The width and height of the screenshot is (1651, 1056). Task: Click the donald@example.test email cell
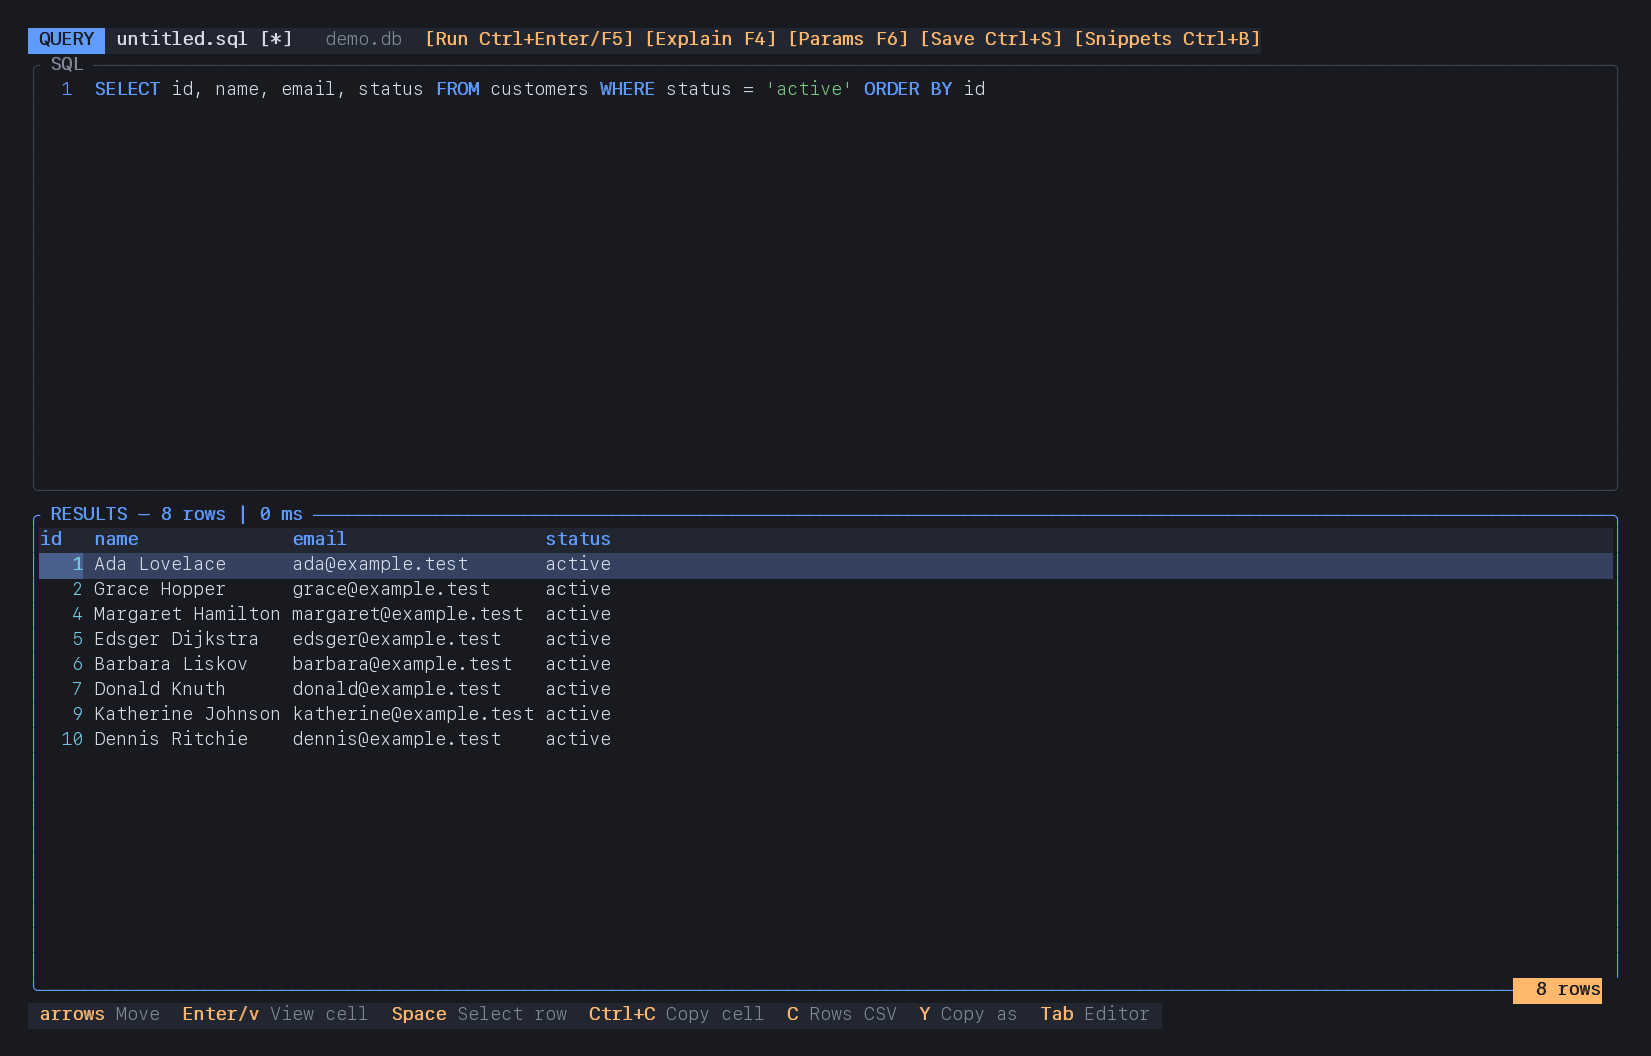397,689
